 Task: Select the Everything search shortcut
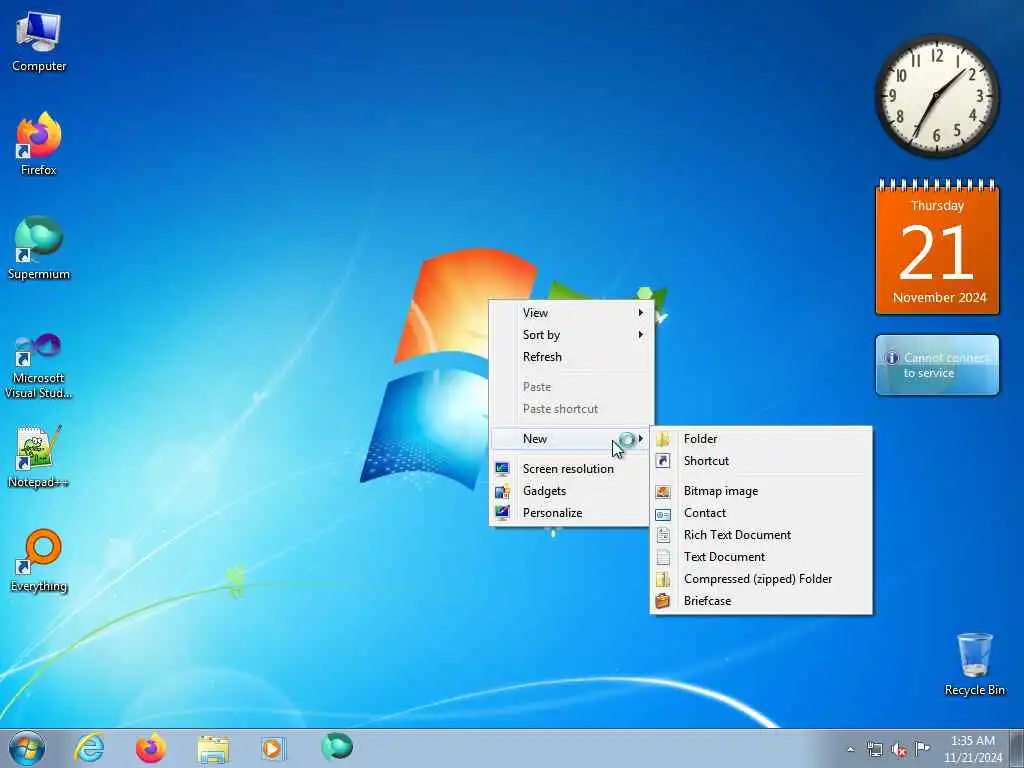click(39, 560)
